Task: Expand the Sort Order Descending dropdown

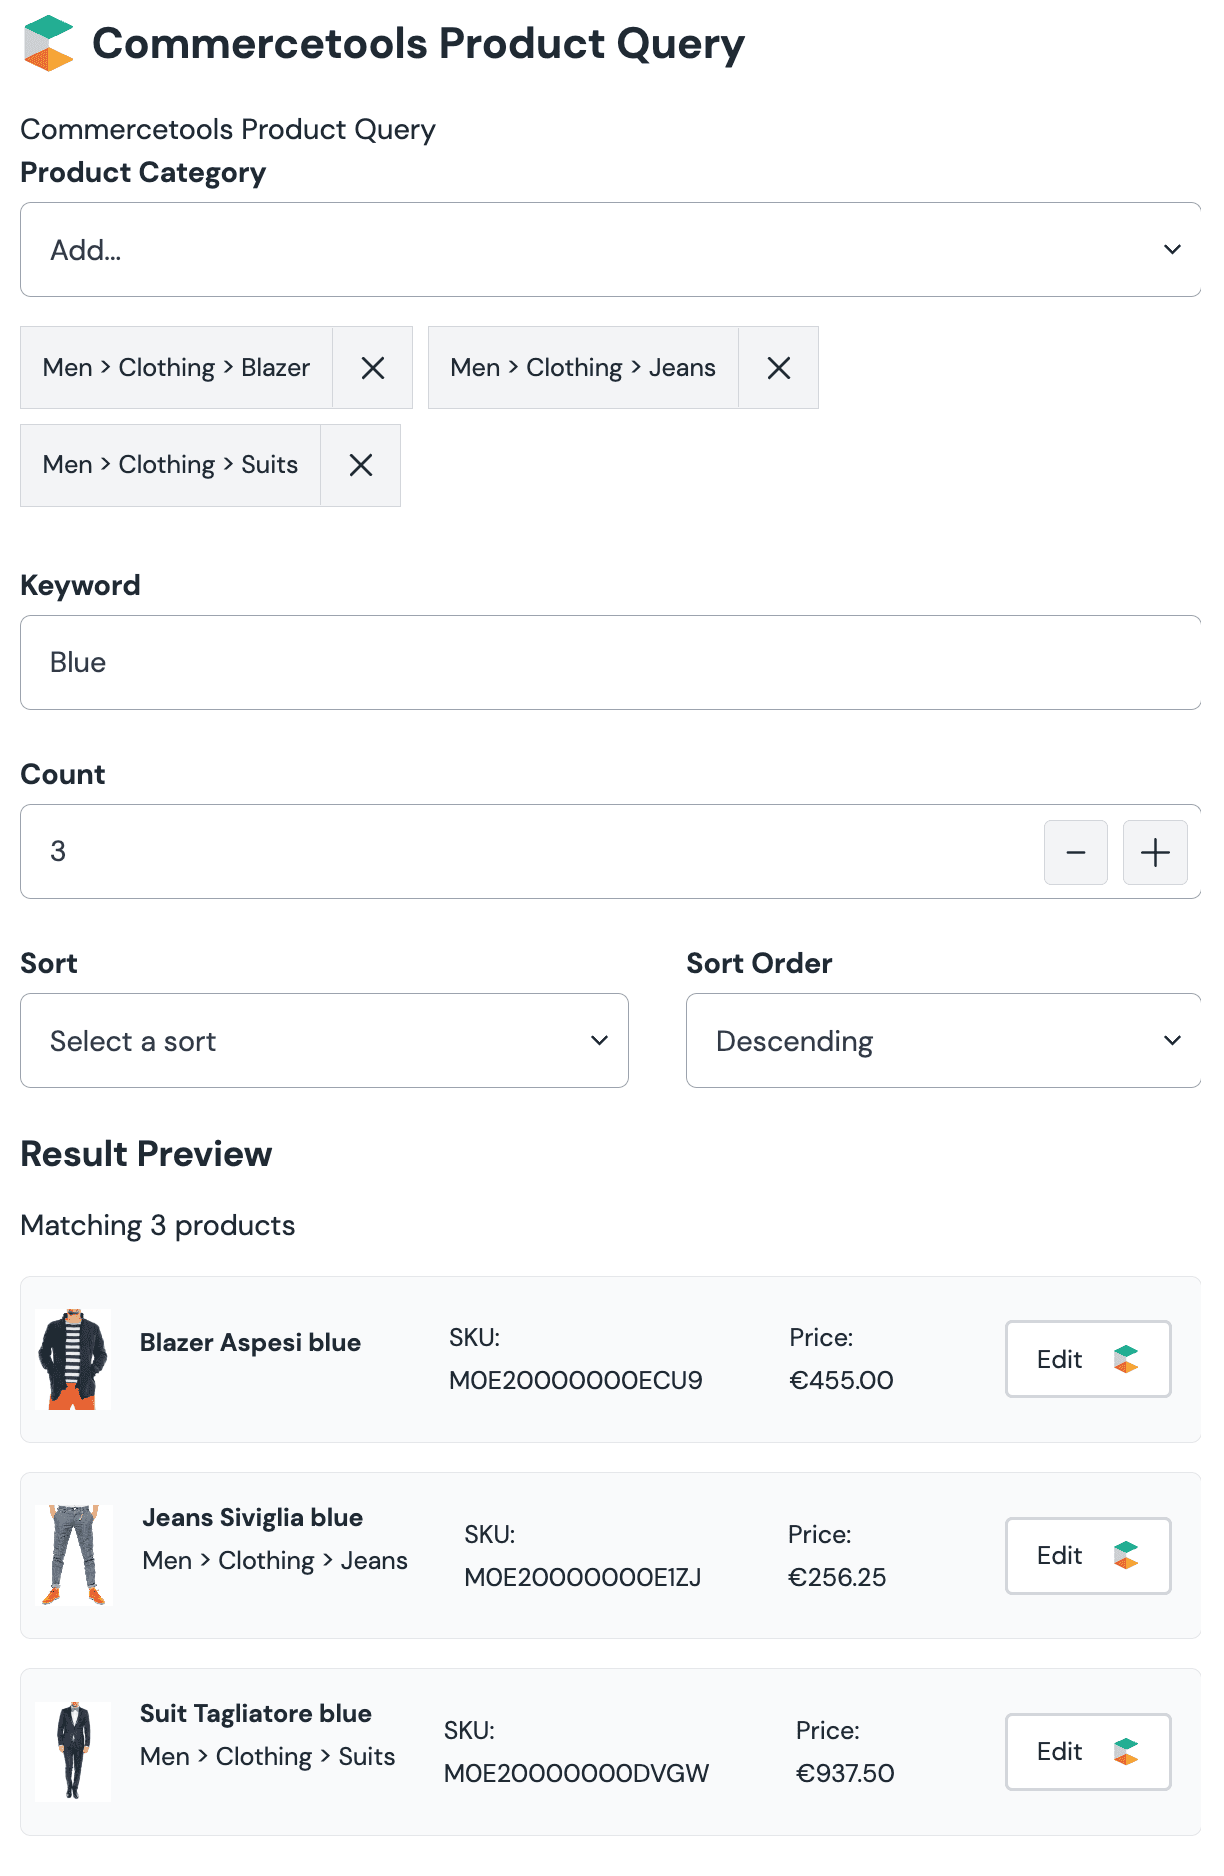Action: click(x=942, y=1041)
